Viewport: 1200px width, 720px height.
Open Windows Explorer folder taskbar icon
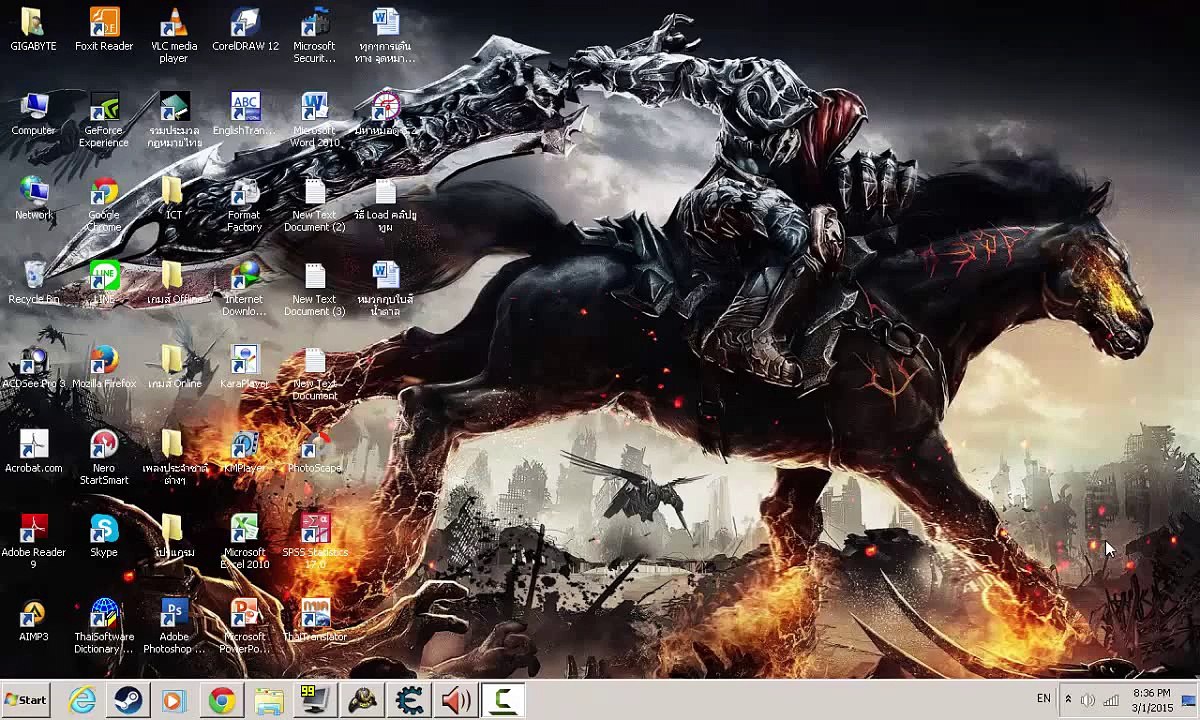pos(268,700)
